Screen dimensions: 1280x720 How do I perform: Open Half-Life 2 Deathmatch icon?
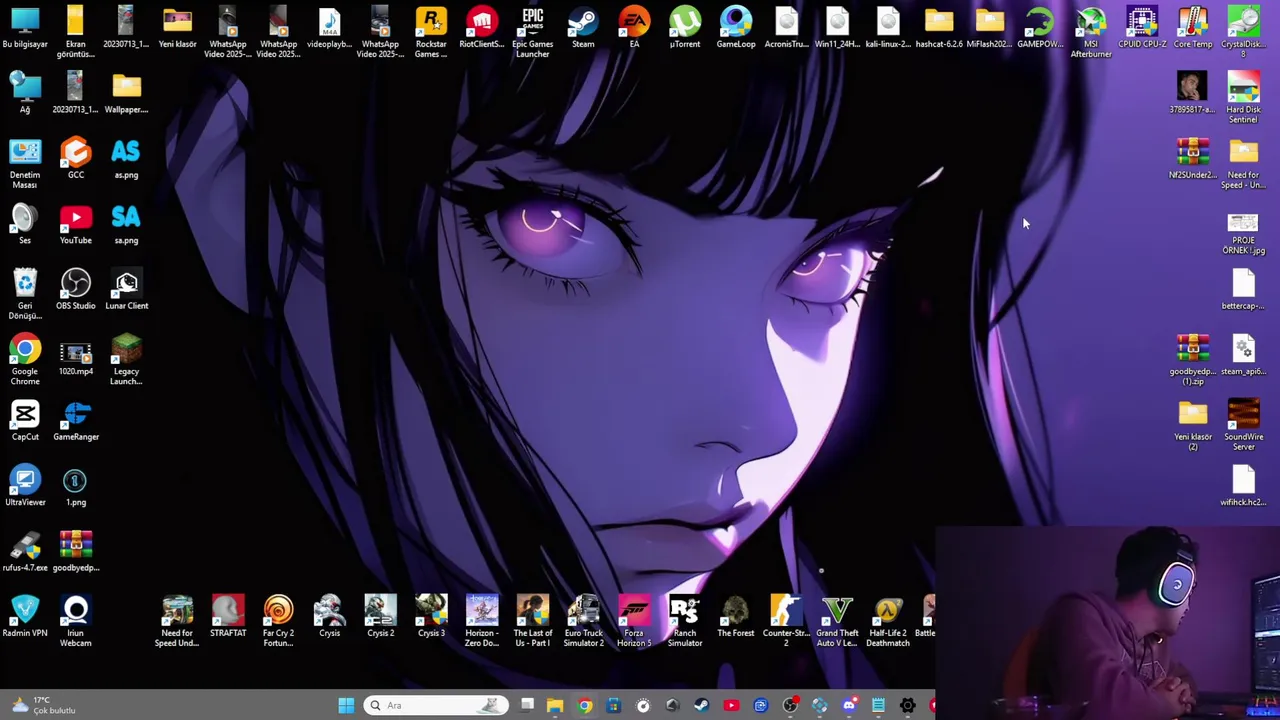(x=888, y=622)
